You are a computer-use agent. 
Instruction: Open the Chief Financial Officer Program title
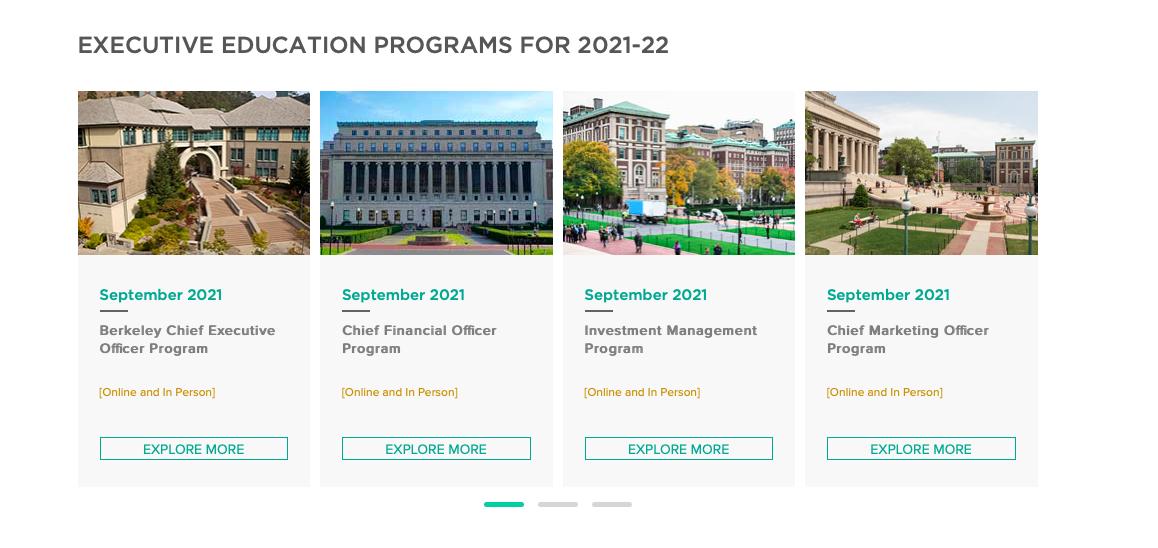click(x=419, y=340)
